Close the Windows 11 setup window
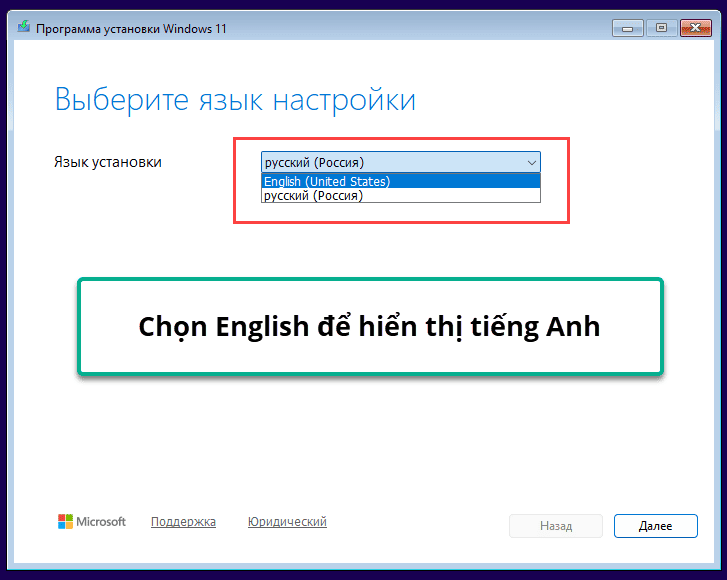This screenshot has height=580, width=727. point(695,28)
